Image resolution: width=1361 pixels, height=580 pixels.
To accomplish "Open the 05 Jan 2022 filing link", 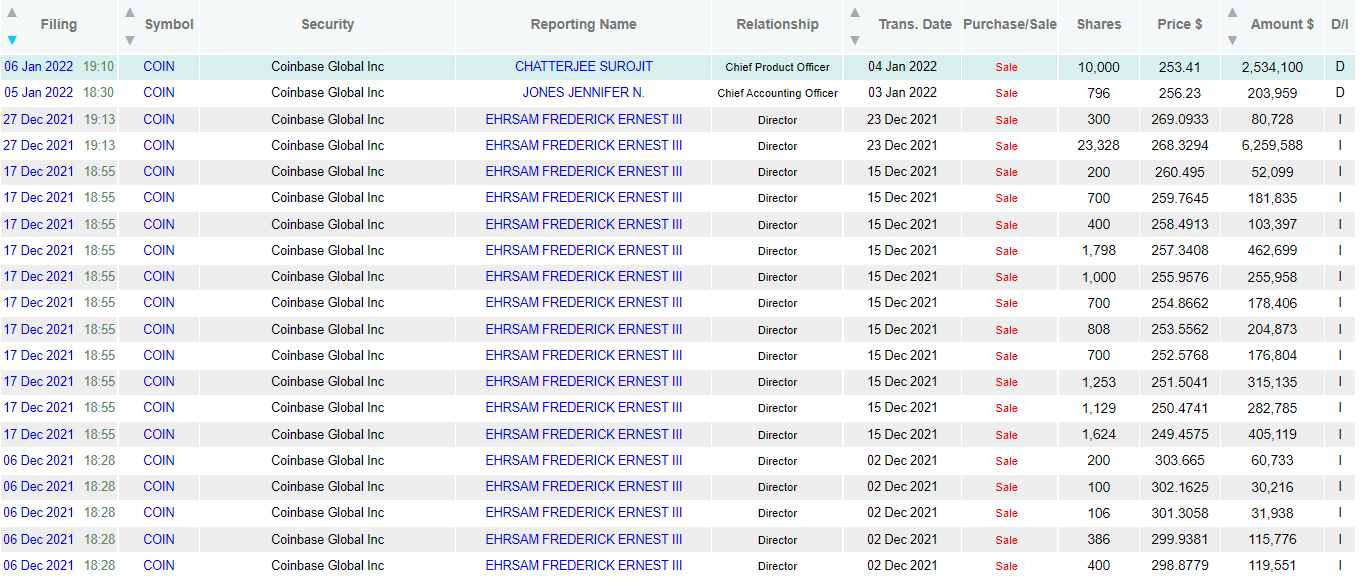I will tap(38, 93).
